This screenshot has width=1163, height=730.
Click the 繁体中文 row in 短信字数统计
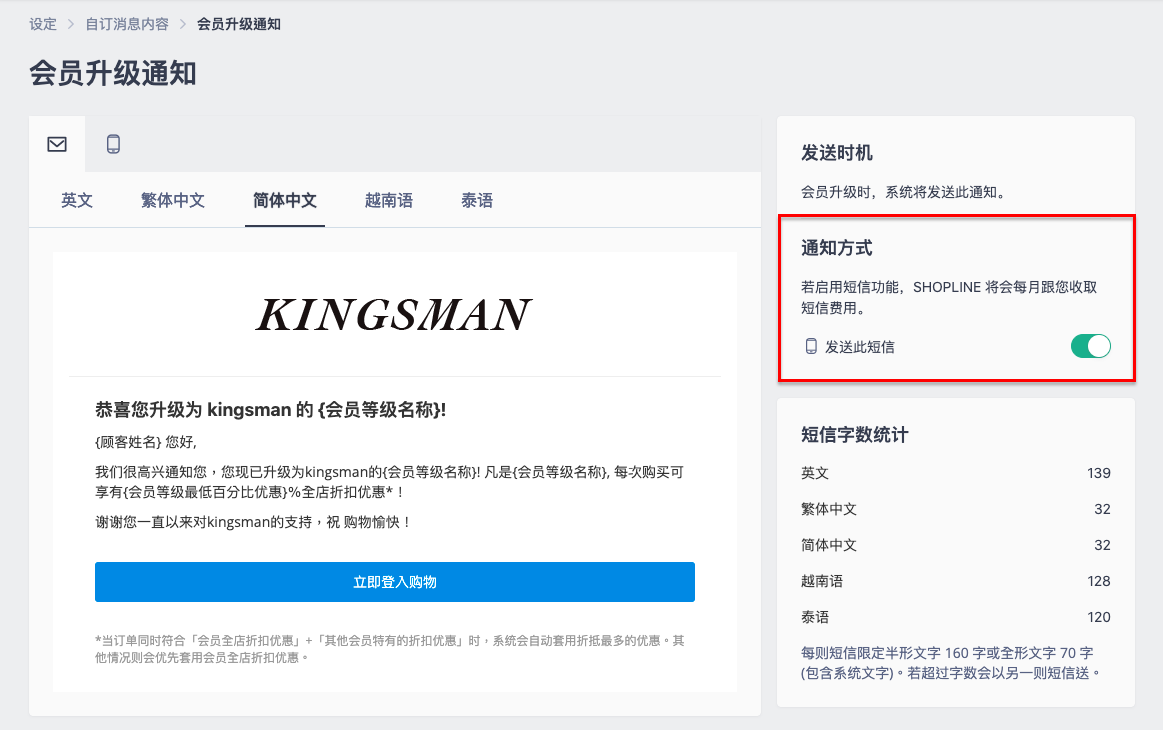pos(955,509)
